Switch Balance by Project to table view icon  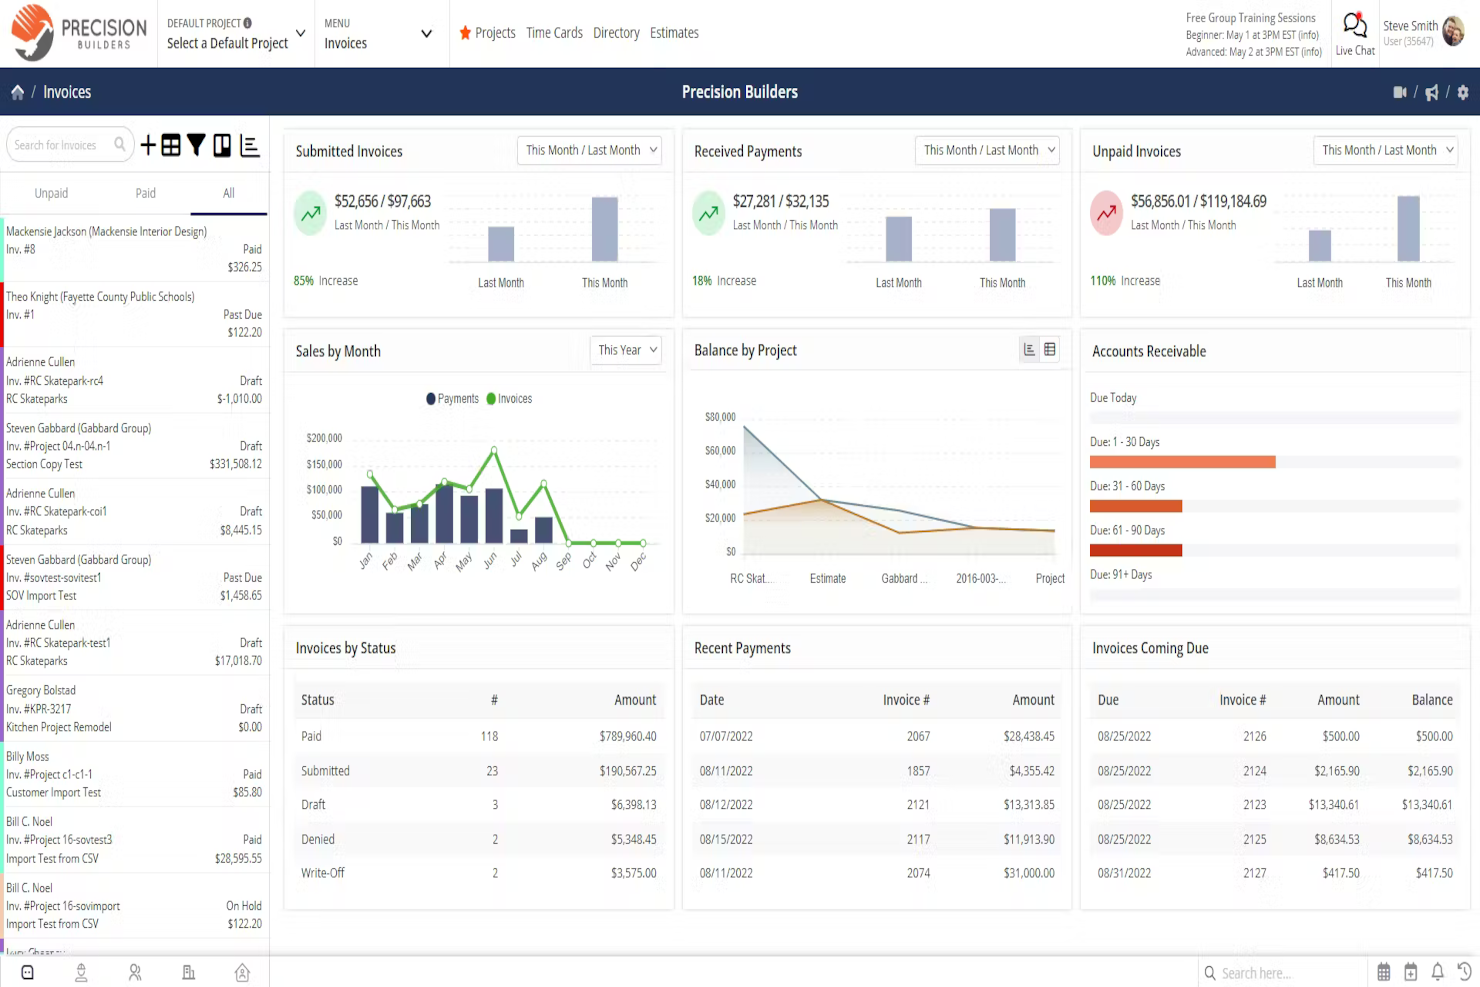(1050, 350)
